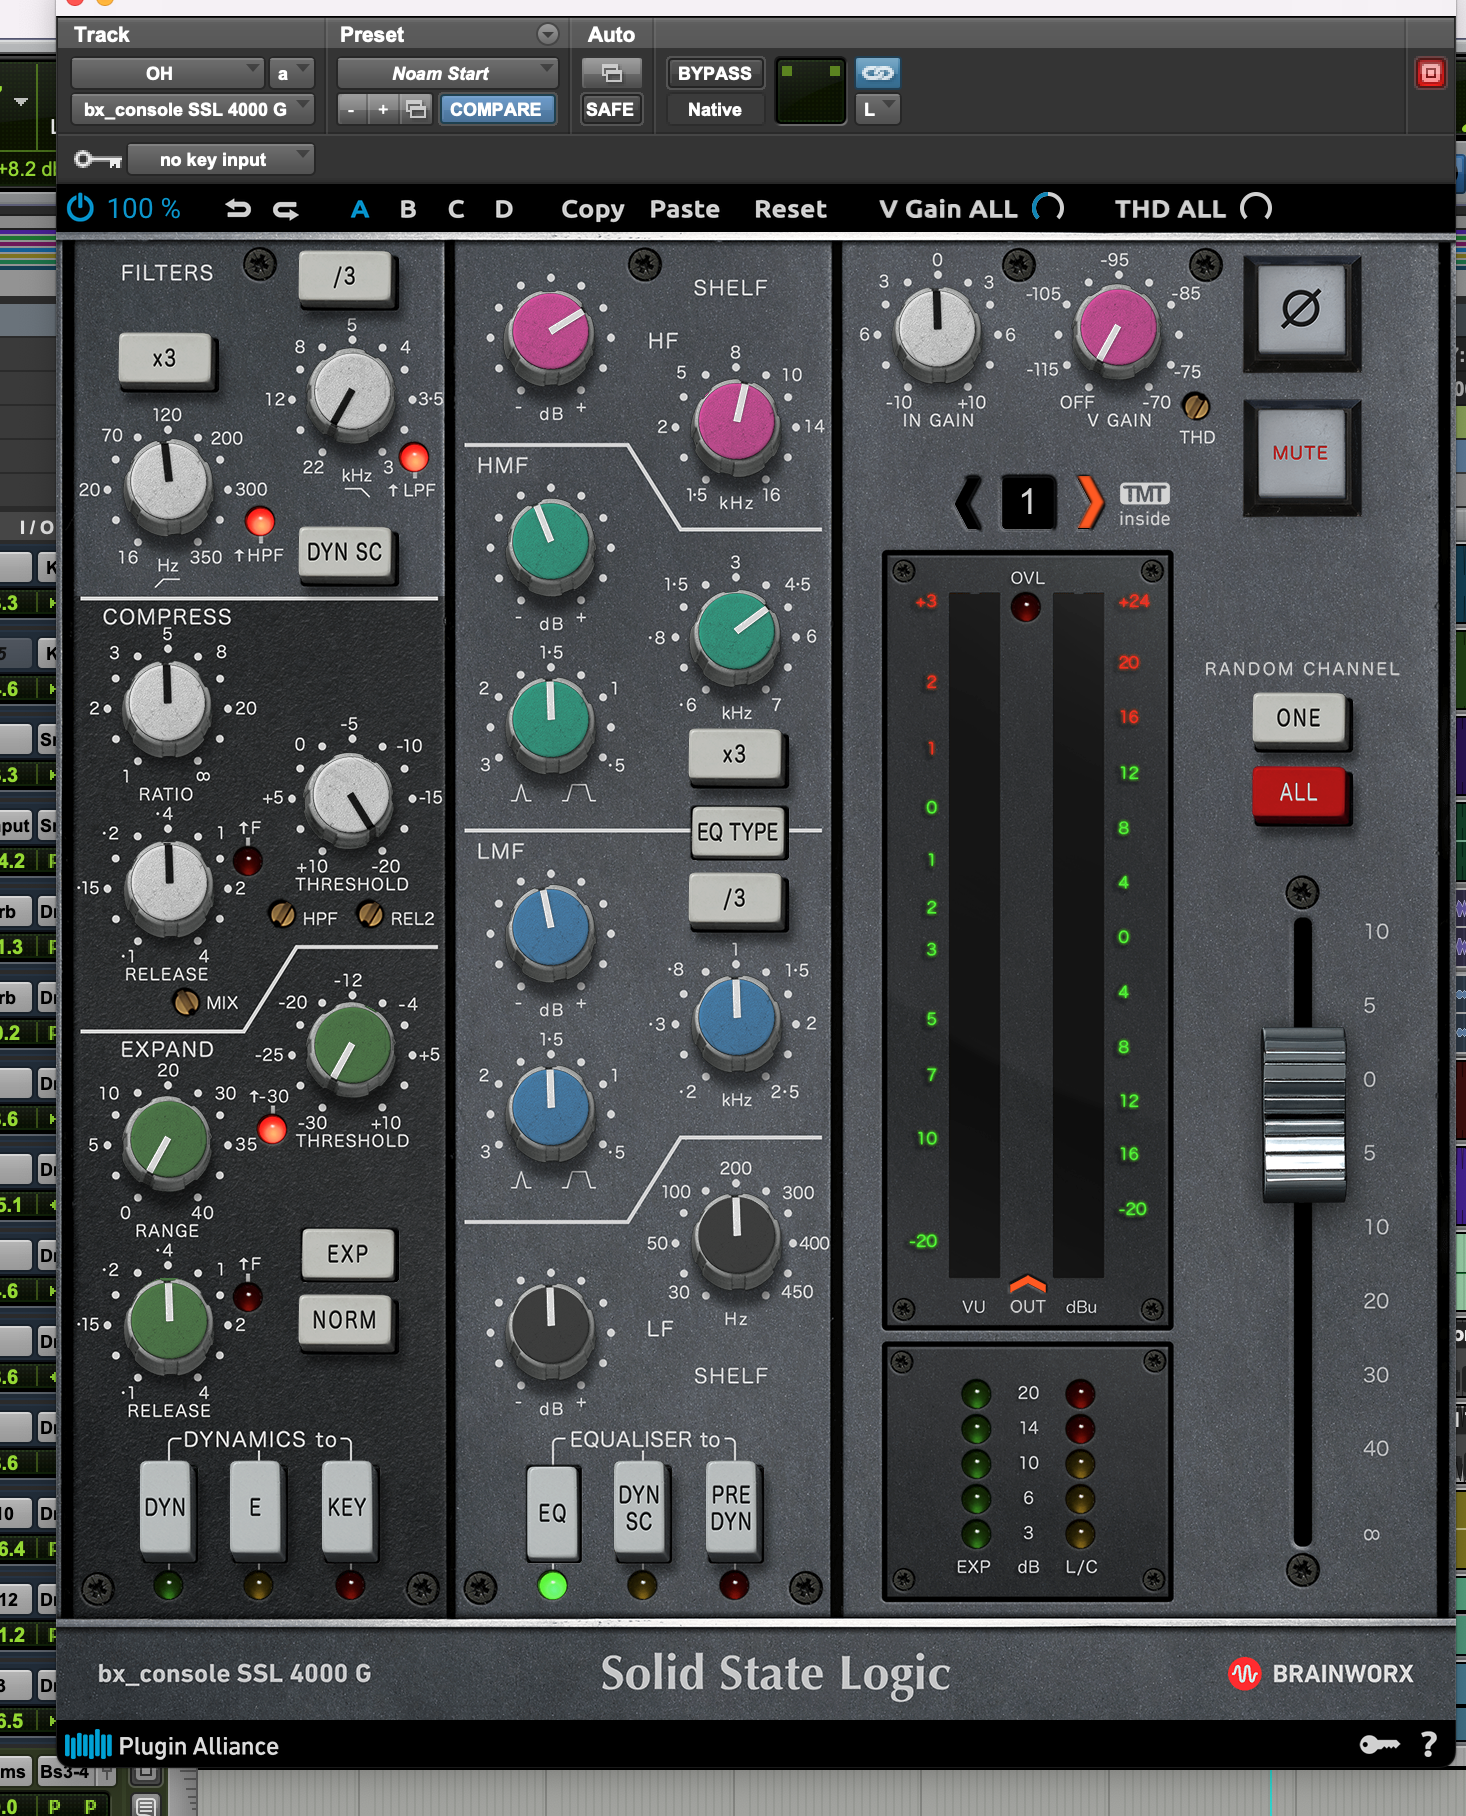Click the TMT channel number display
This screenshot has height=1816, width=1466.
[x=1027, y=501]
